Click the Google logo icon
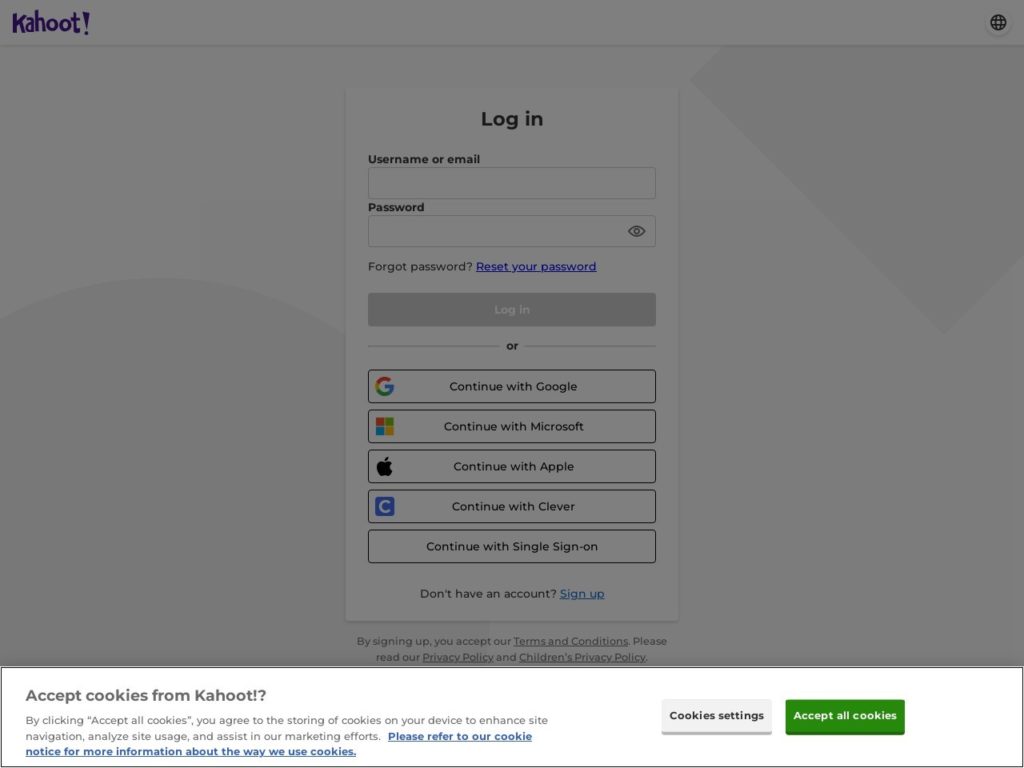1024x768 pixels. point(385,386)
